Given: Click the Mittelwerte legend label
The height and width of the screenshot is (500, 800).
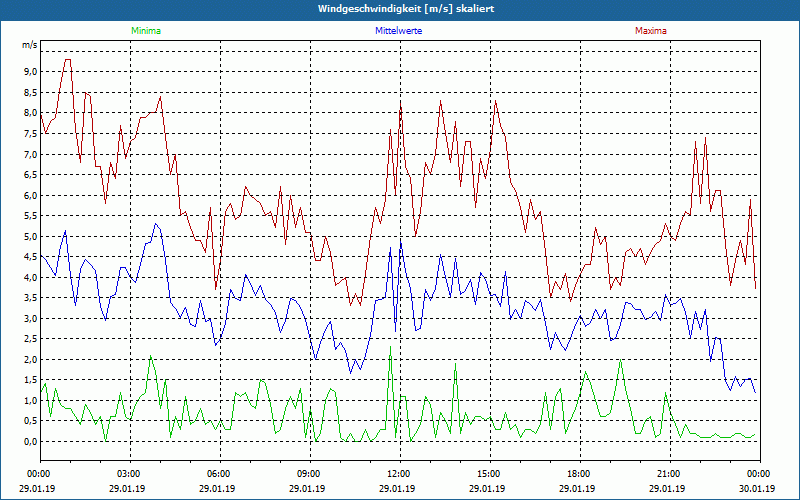Looking at the screenshot, I should pos(398,31).
